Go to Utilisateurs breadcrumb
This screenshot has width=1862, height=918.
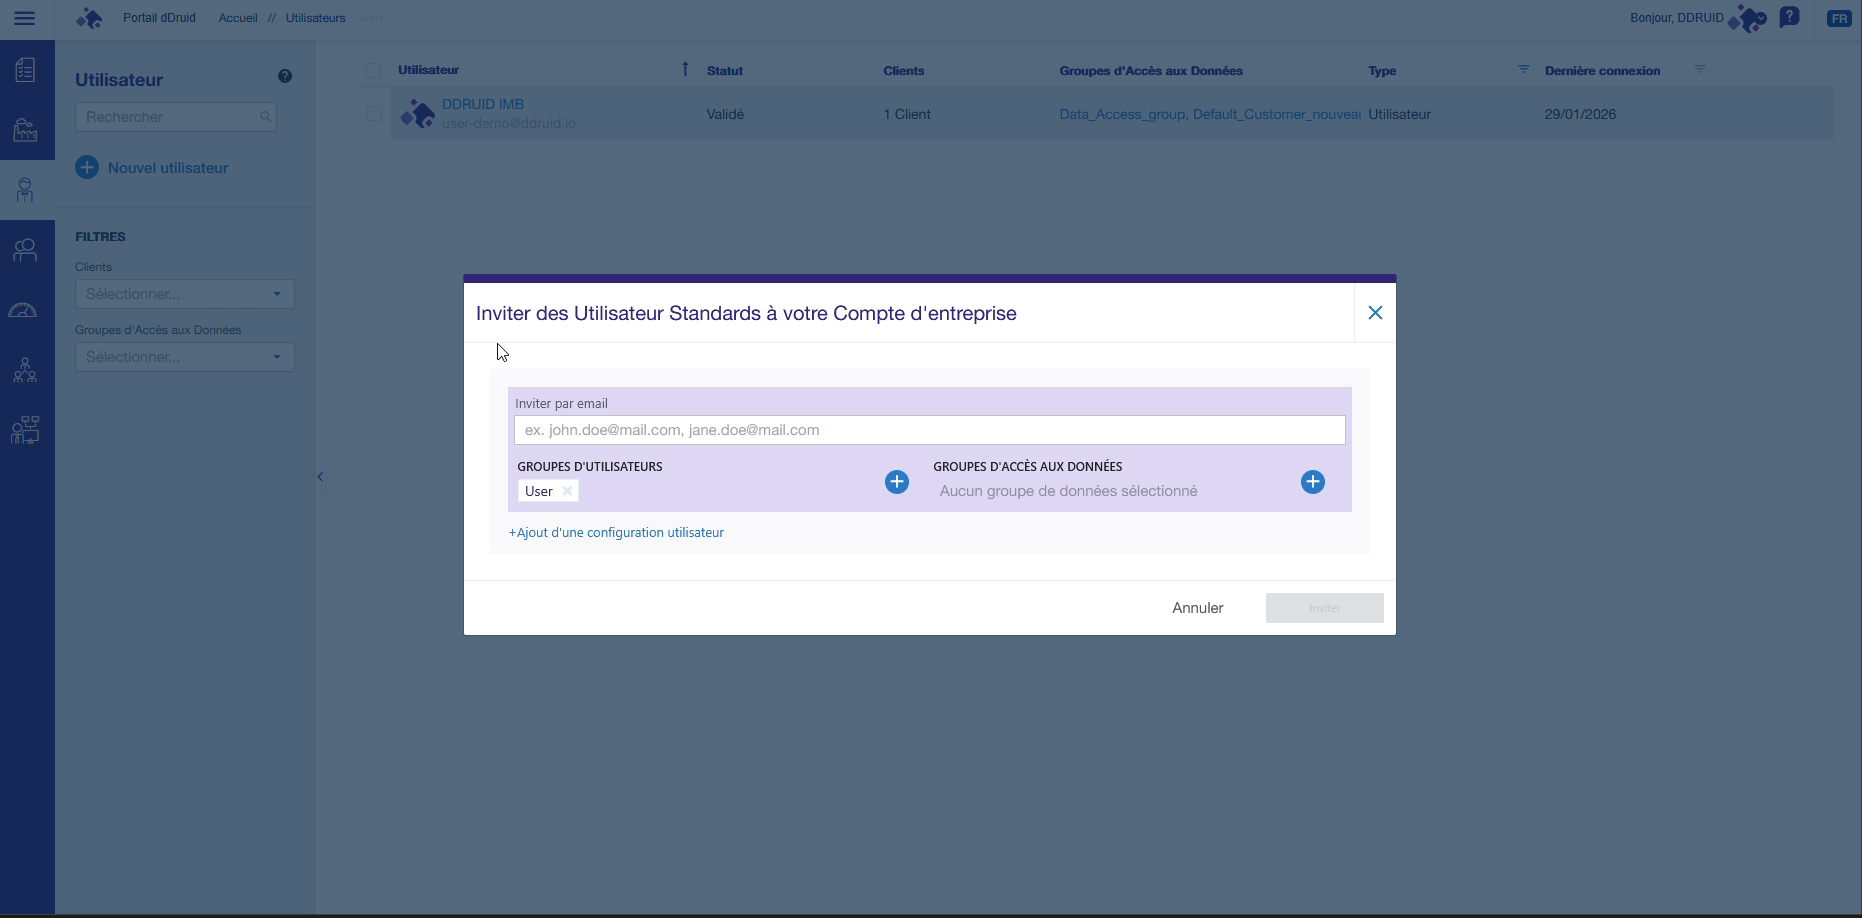[315, 18]
